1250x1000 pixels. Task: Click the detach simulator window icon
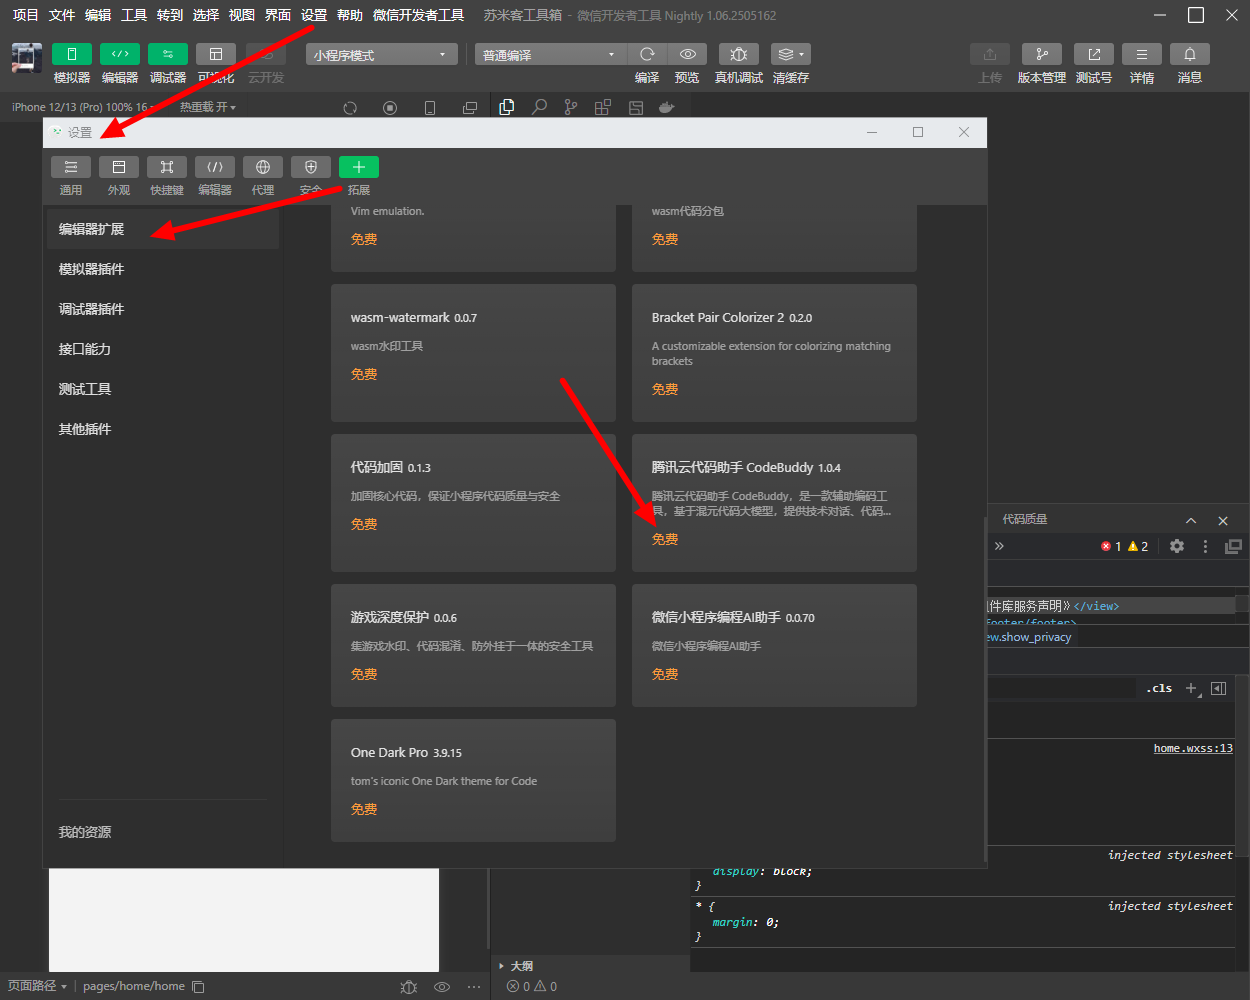(470, 108)
